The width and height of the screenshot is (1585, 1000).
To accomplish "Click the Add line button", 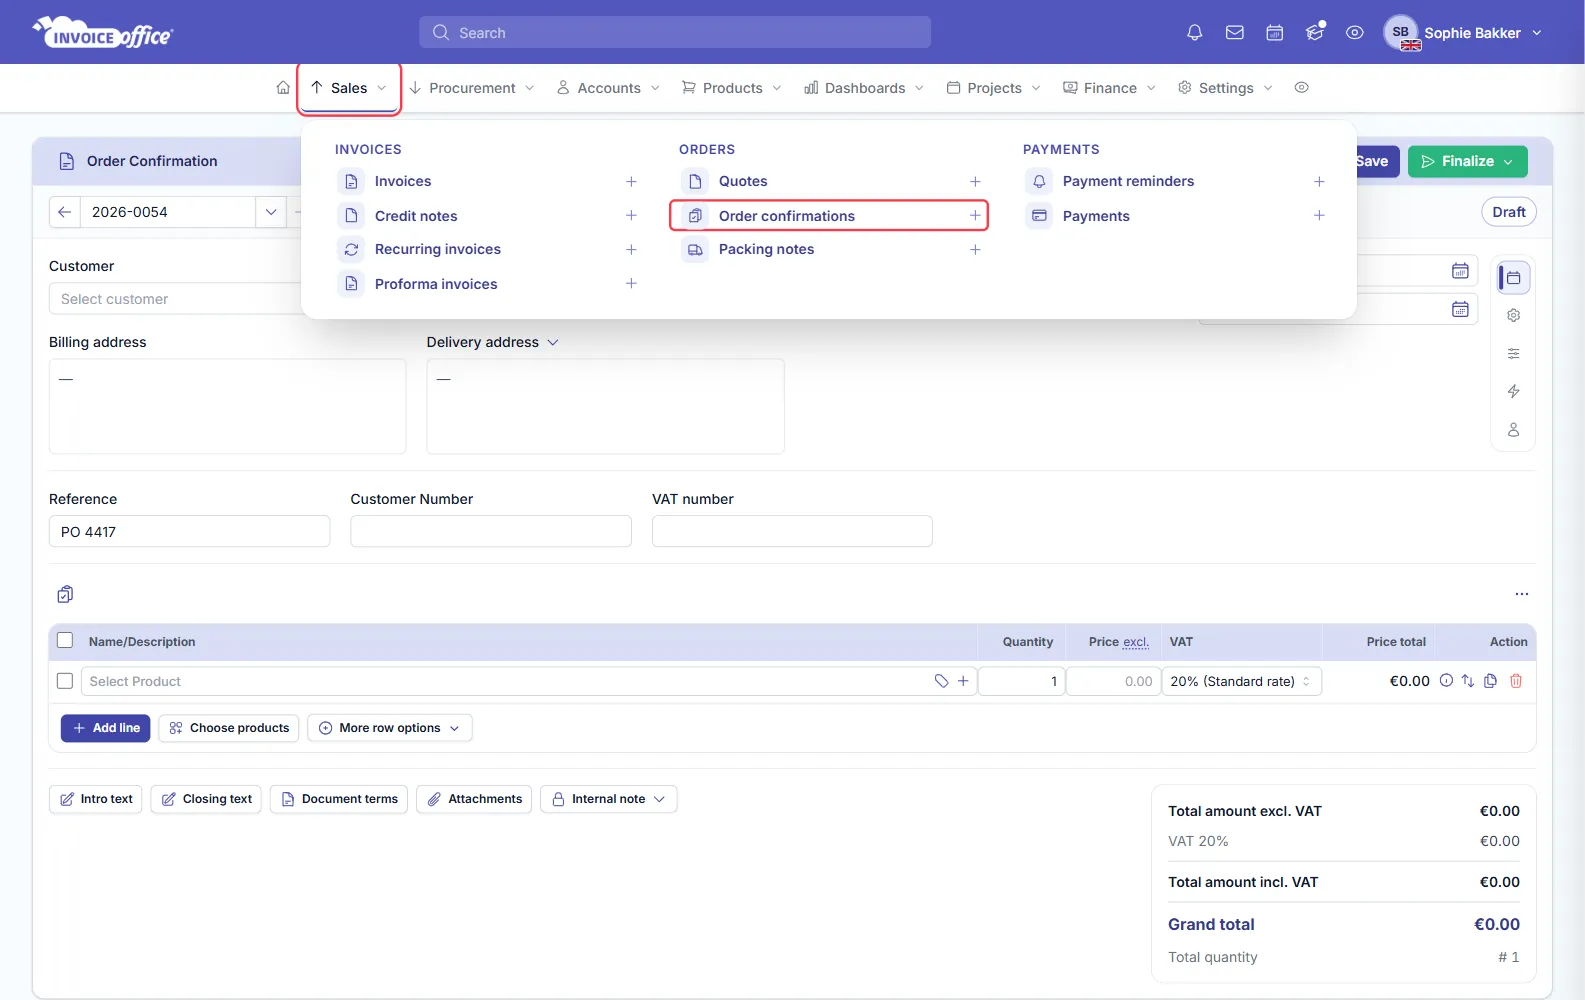I will coord(105,728).
